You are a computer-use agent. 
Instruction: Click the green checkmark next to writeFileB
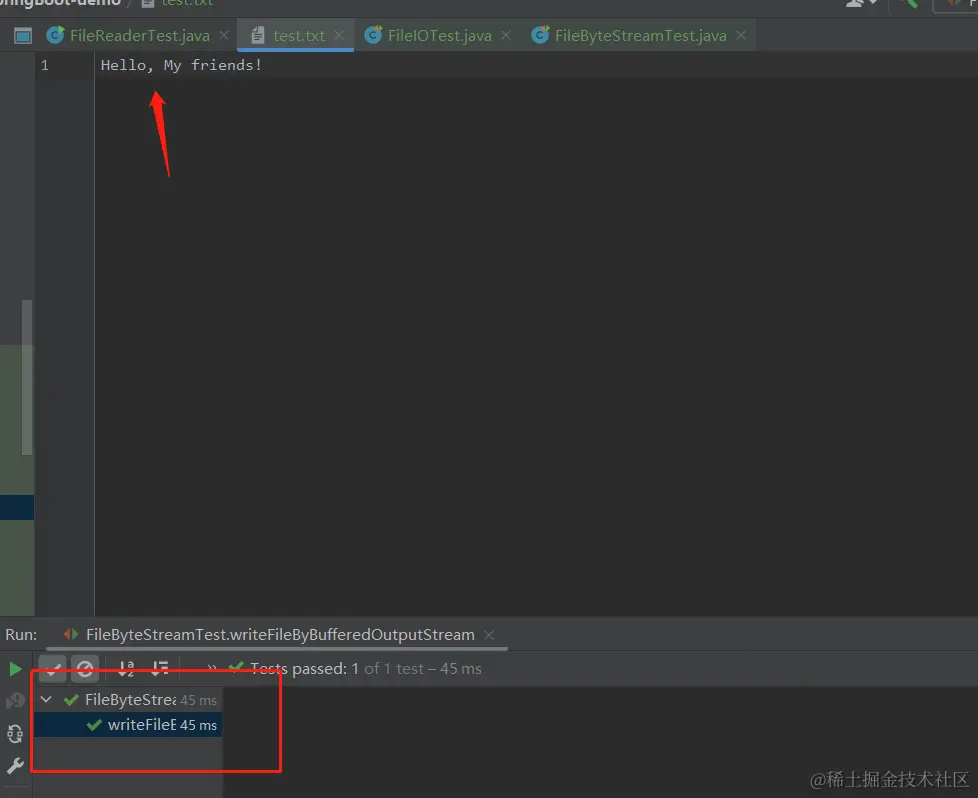pos(94,725)
